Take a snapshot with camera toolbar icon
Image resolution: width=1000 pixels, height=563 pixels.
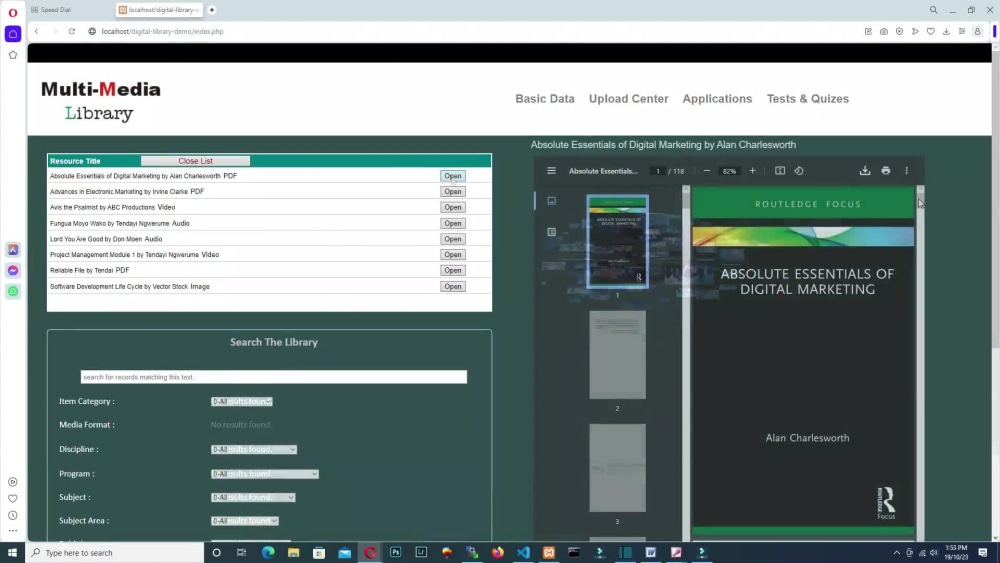point(883,31)
